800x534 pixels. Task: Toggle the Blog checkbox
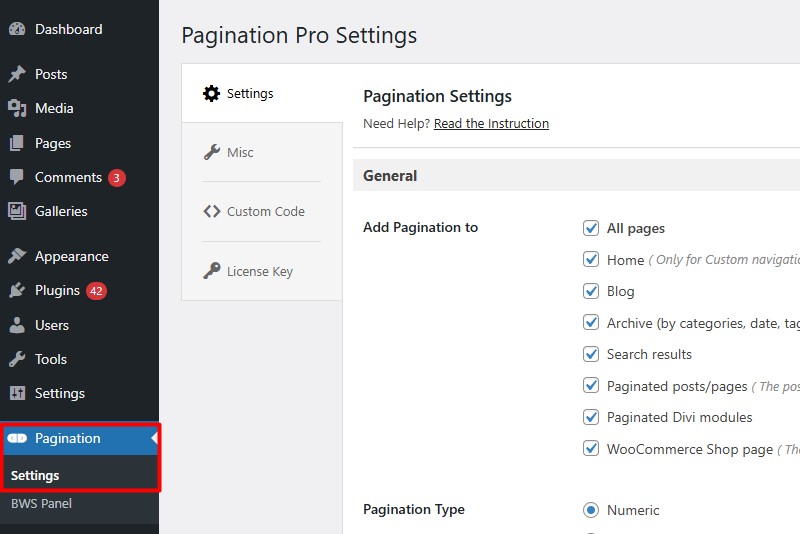pos(591,291)
